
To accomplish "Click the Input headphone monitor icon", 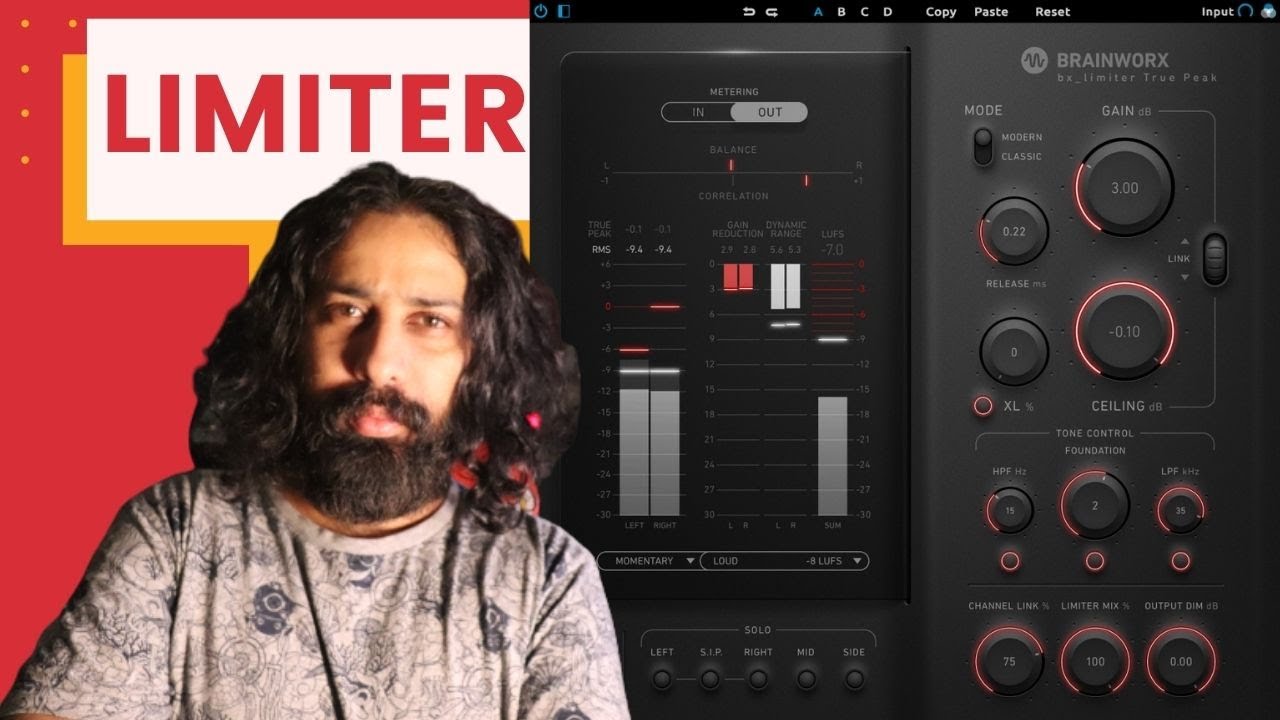I will pyautogui.click(x=1245, y=11).
